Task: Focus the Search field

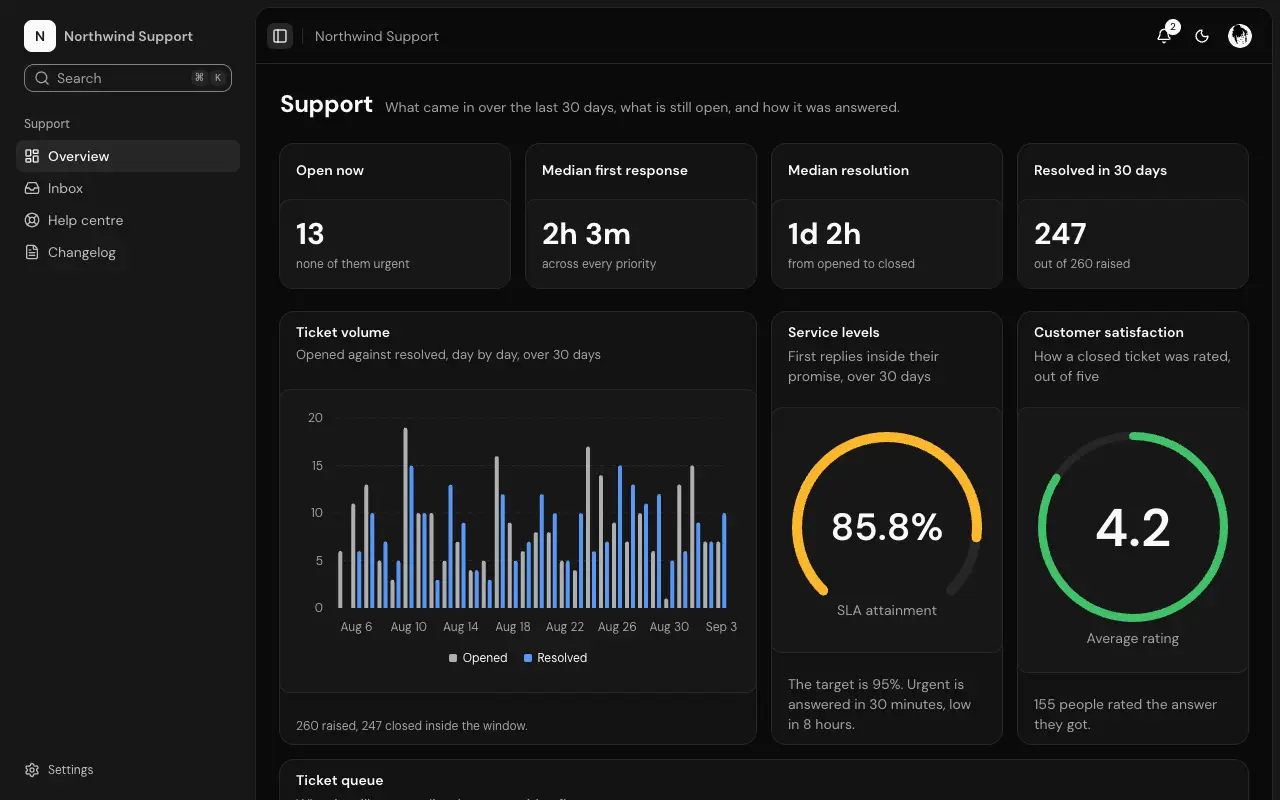Action: [128, 78]
